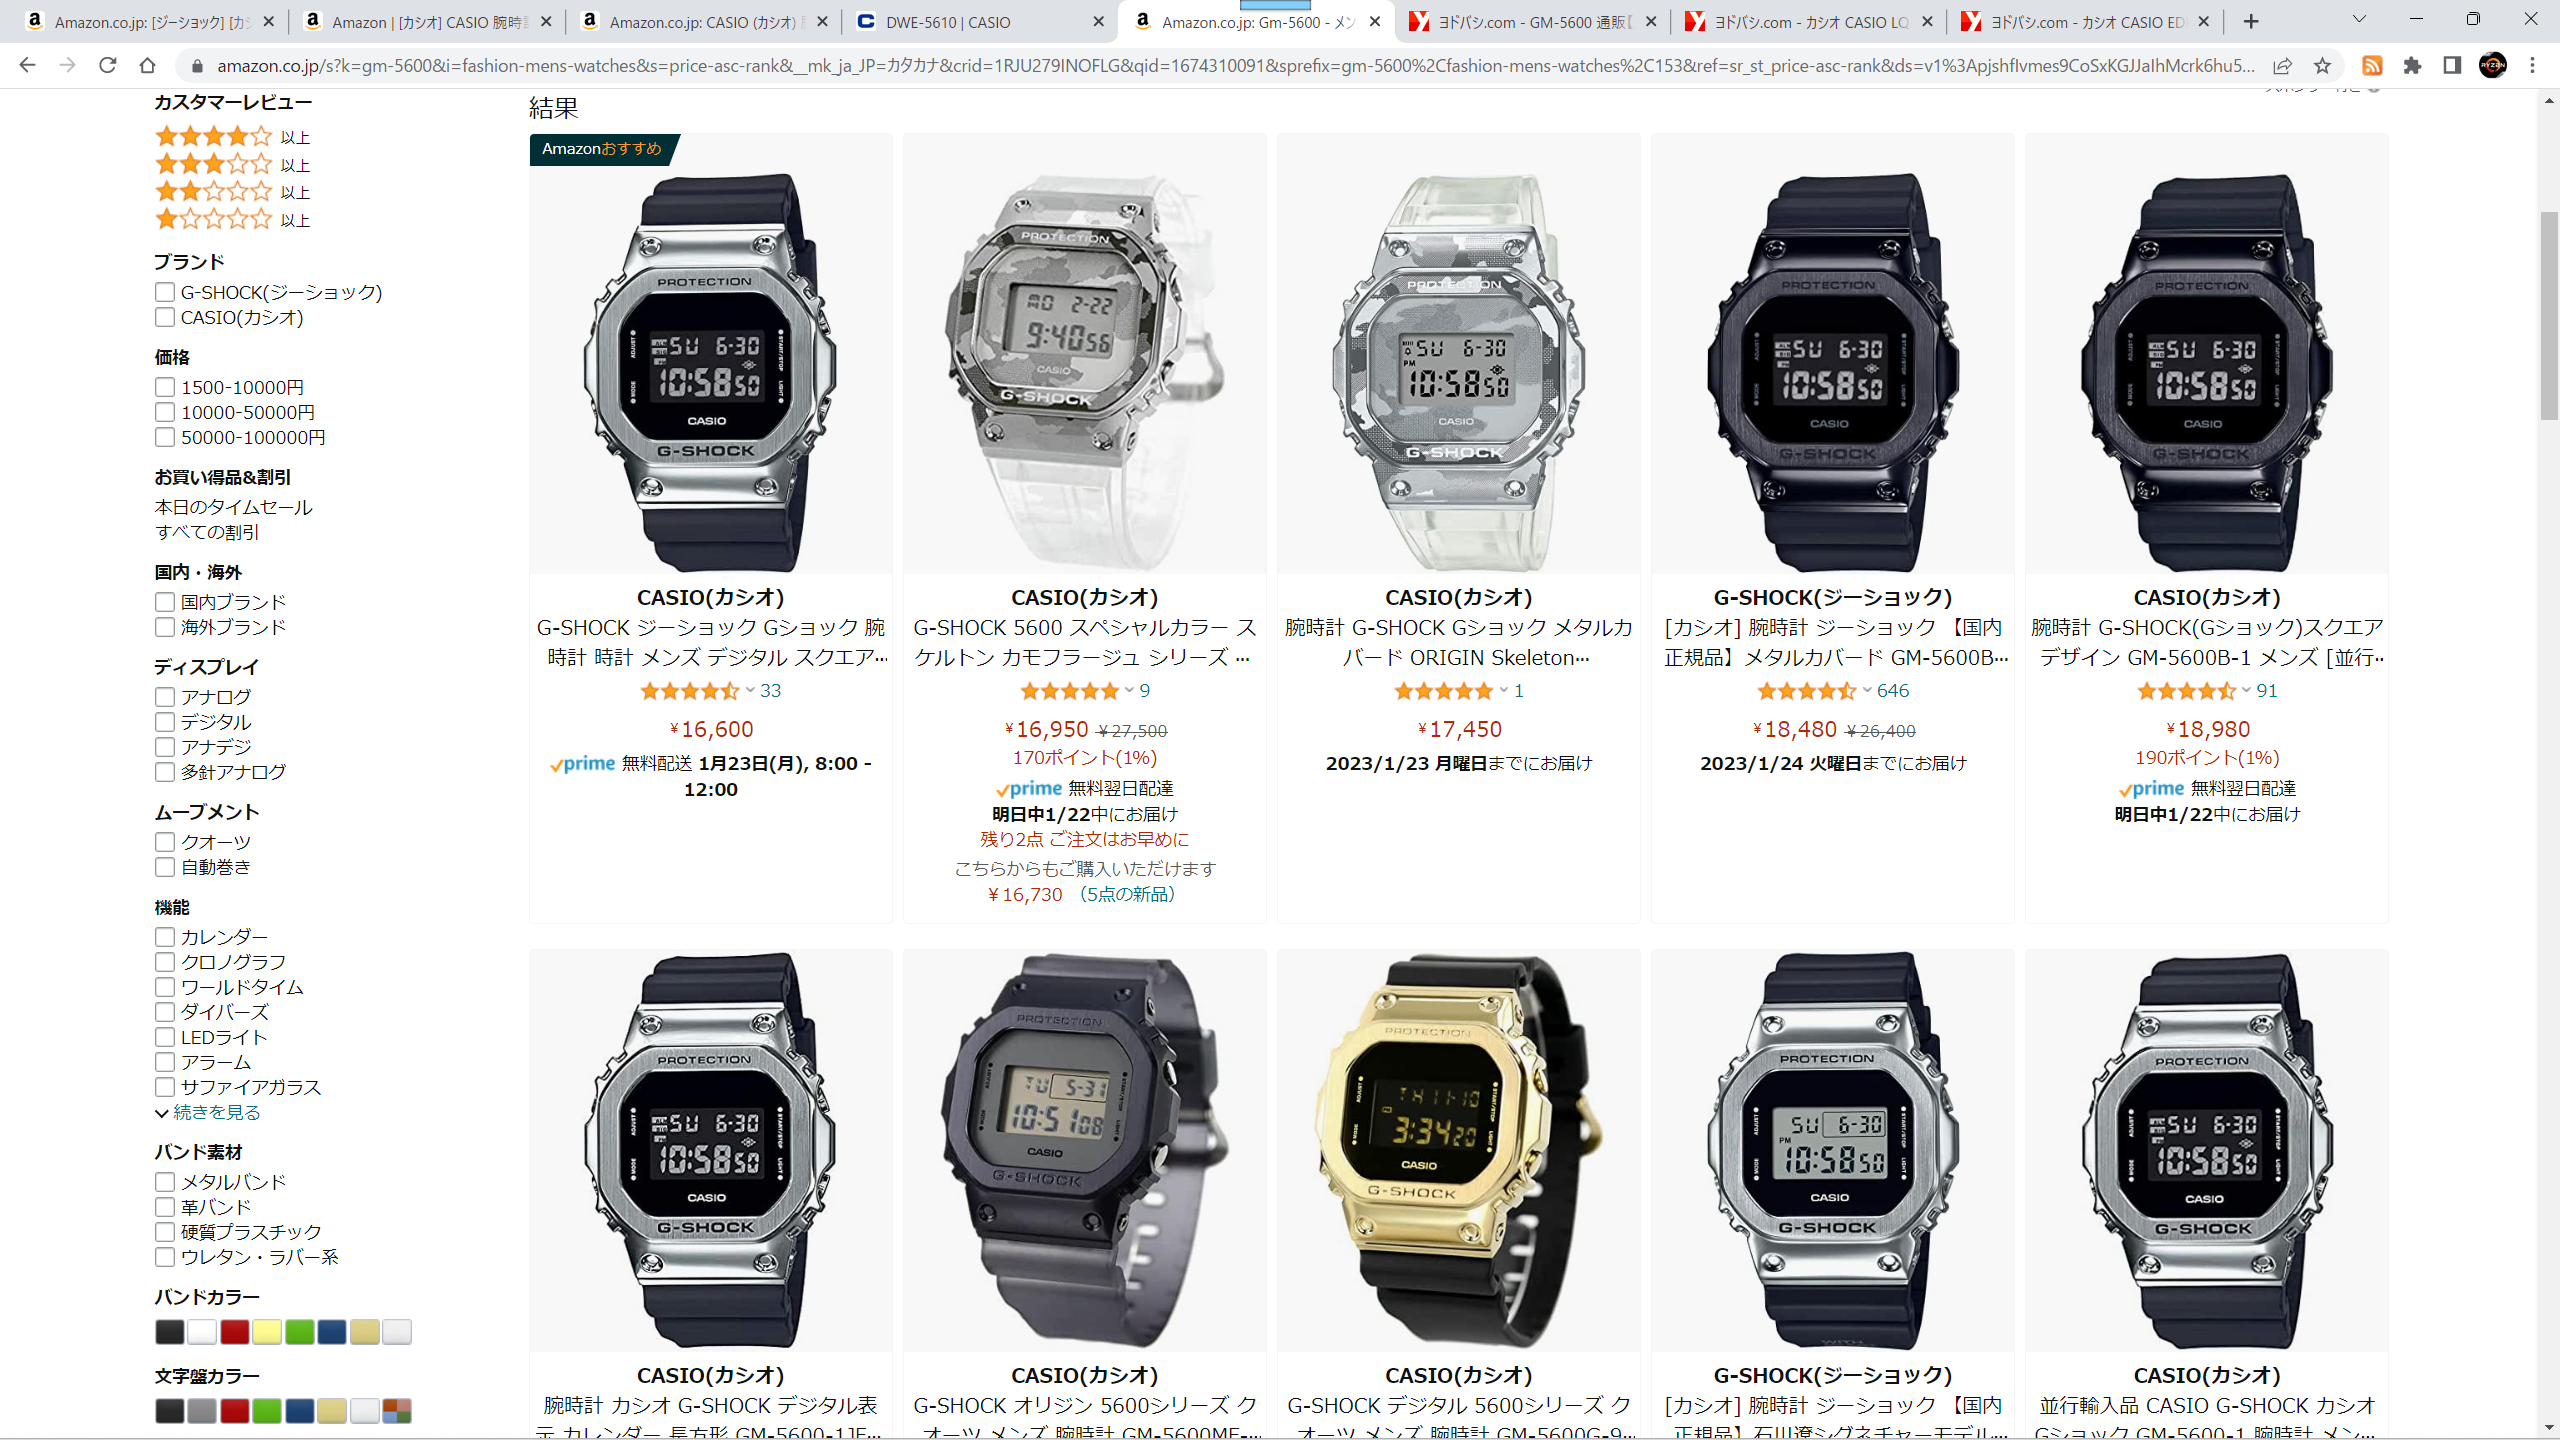Image resolution: width=2560 pixels, height=1440 pixels.
Task: Open the 本日のタイムセール deals link
Action: pos(233,507)
